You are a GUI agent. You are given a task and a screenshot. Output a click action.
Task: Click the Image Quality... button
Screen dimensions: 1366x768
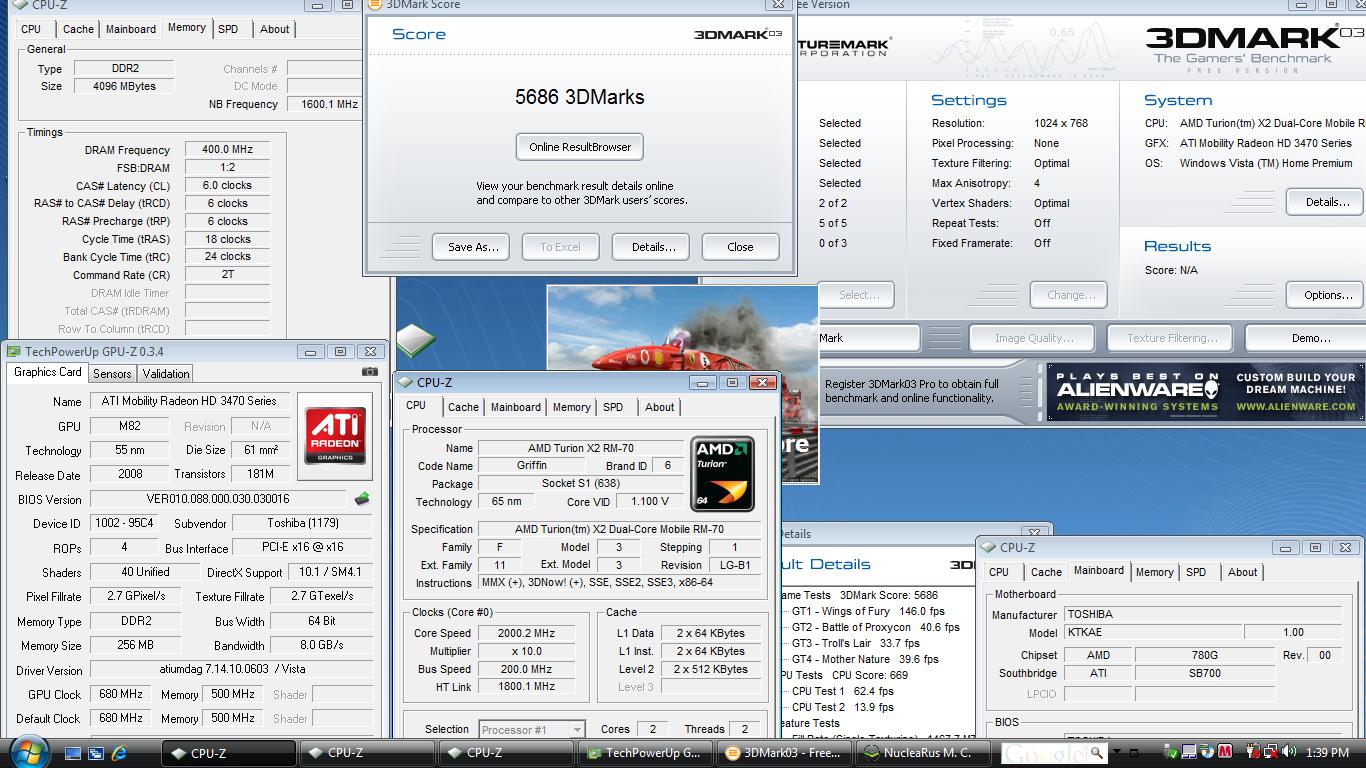(x=1034, y=338)
